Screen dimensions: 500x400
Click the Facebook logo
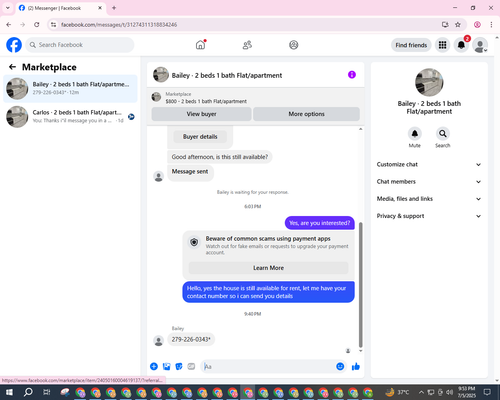tap(14, 45)
